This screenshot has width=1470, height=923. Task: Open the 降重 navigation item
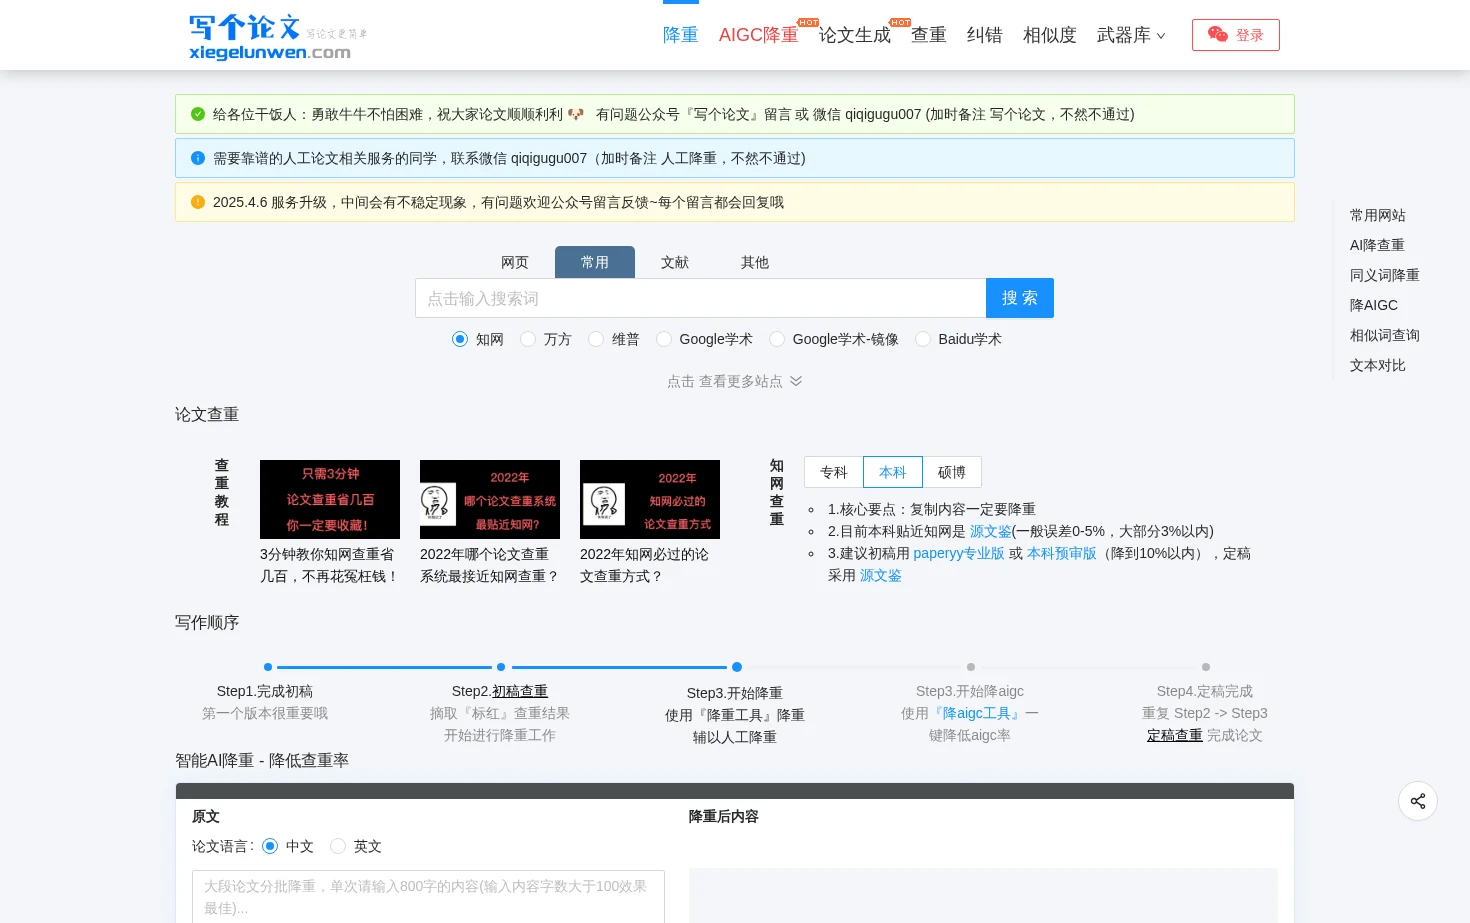pos(681,35)
